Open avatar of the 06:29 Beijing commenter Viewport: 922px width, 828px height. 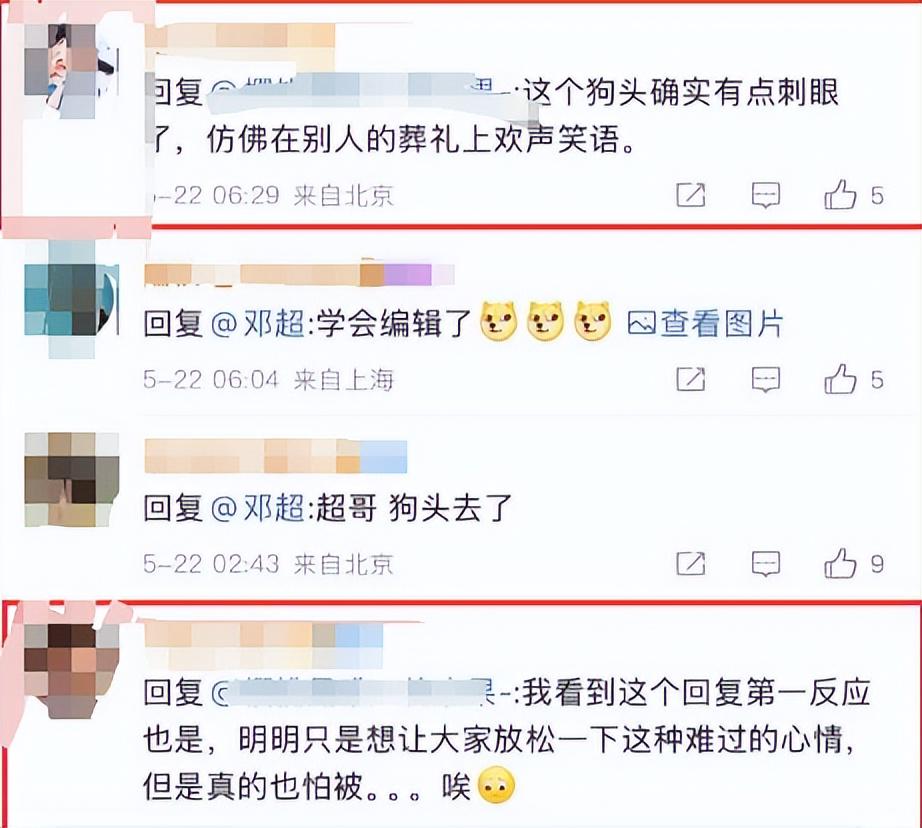pyautogui.click(x=71, y=71)
